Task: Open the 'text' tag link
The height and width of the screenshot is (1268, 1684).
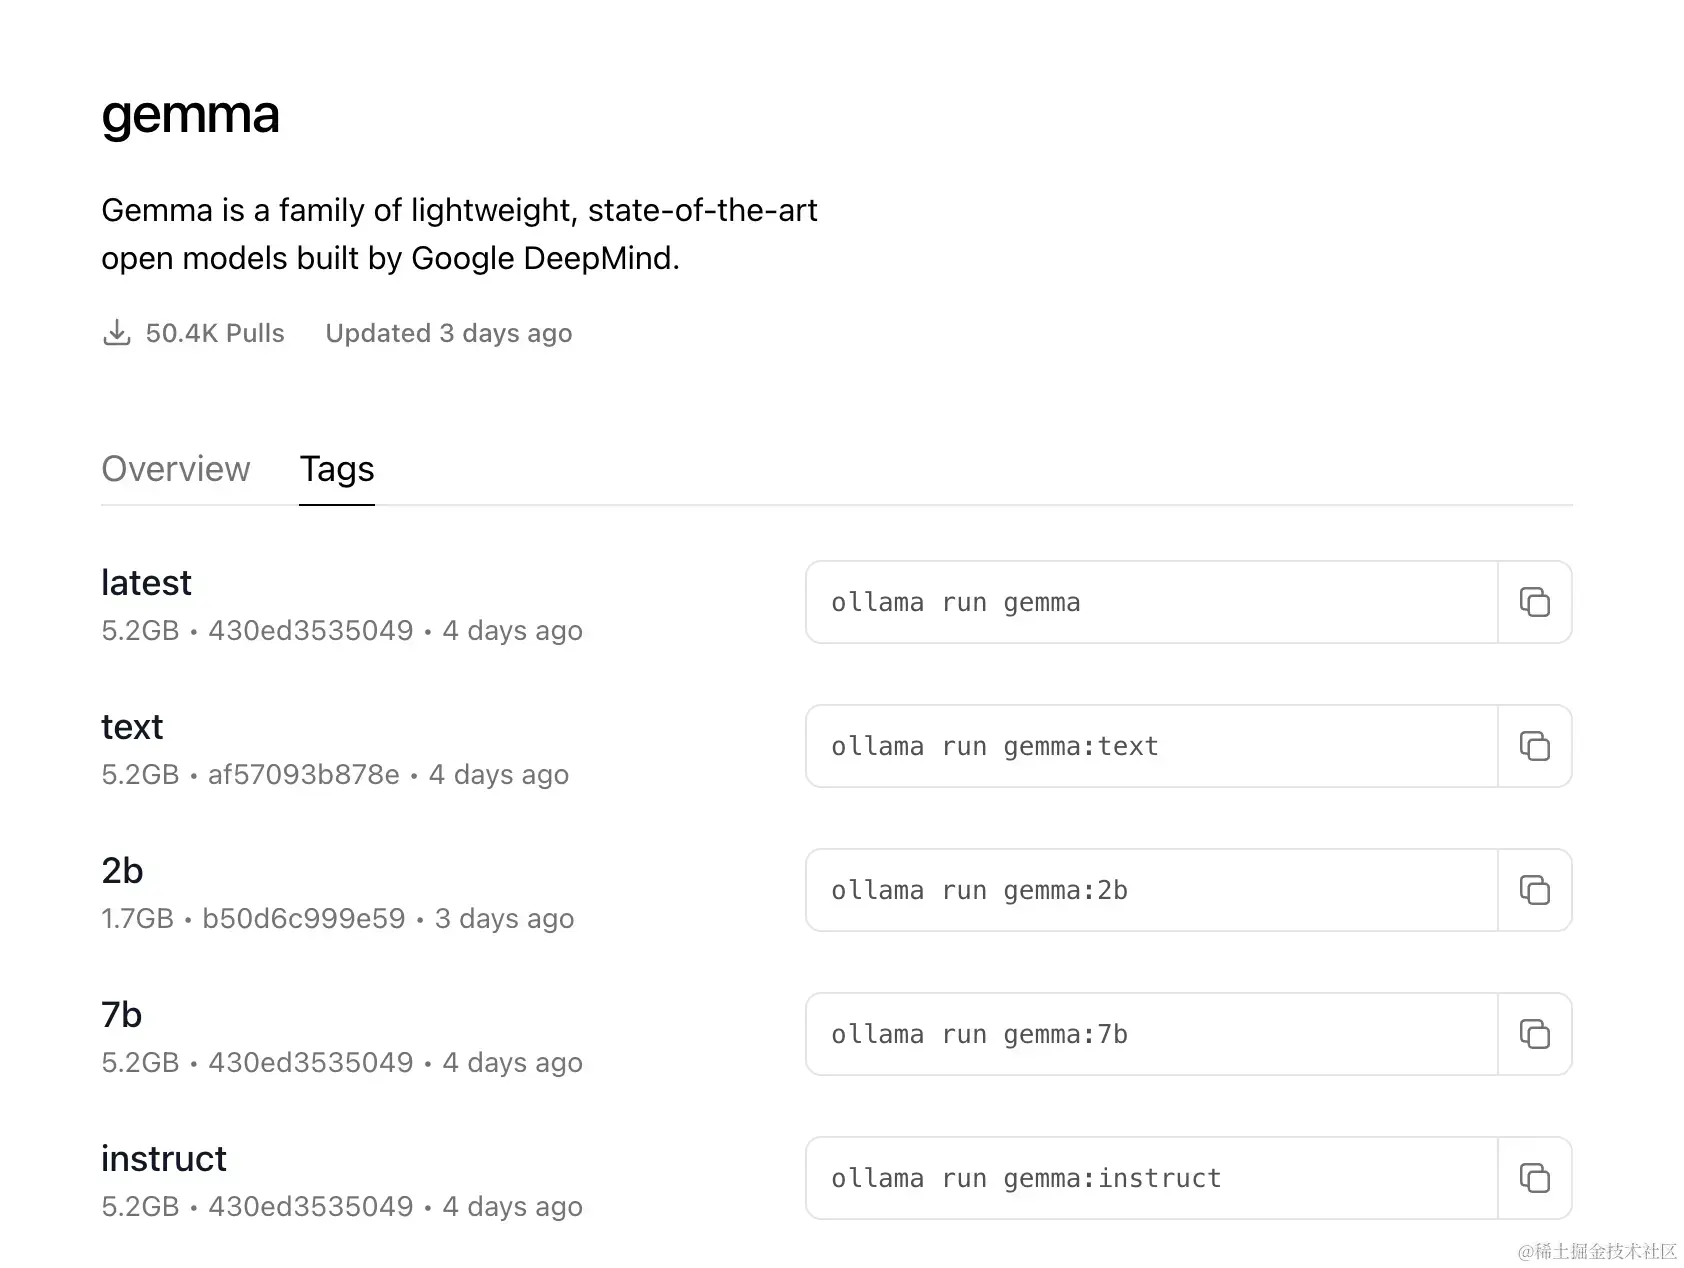Action: [x=132, y=727]
